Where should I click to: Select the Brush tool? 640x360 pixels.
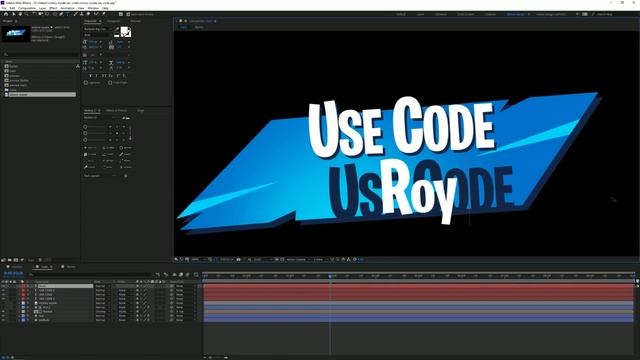[75, 14]
